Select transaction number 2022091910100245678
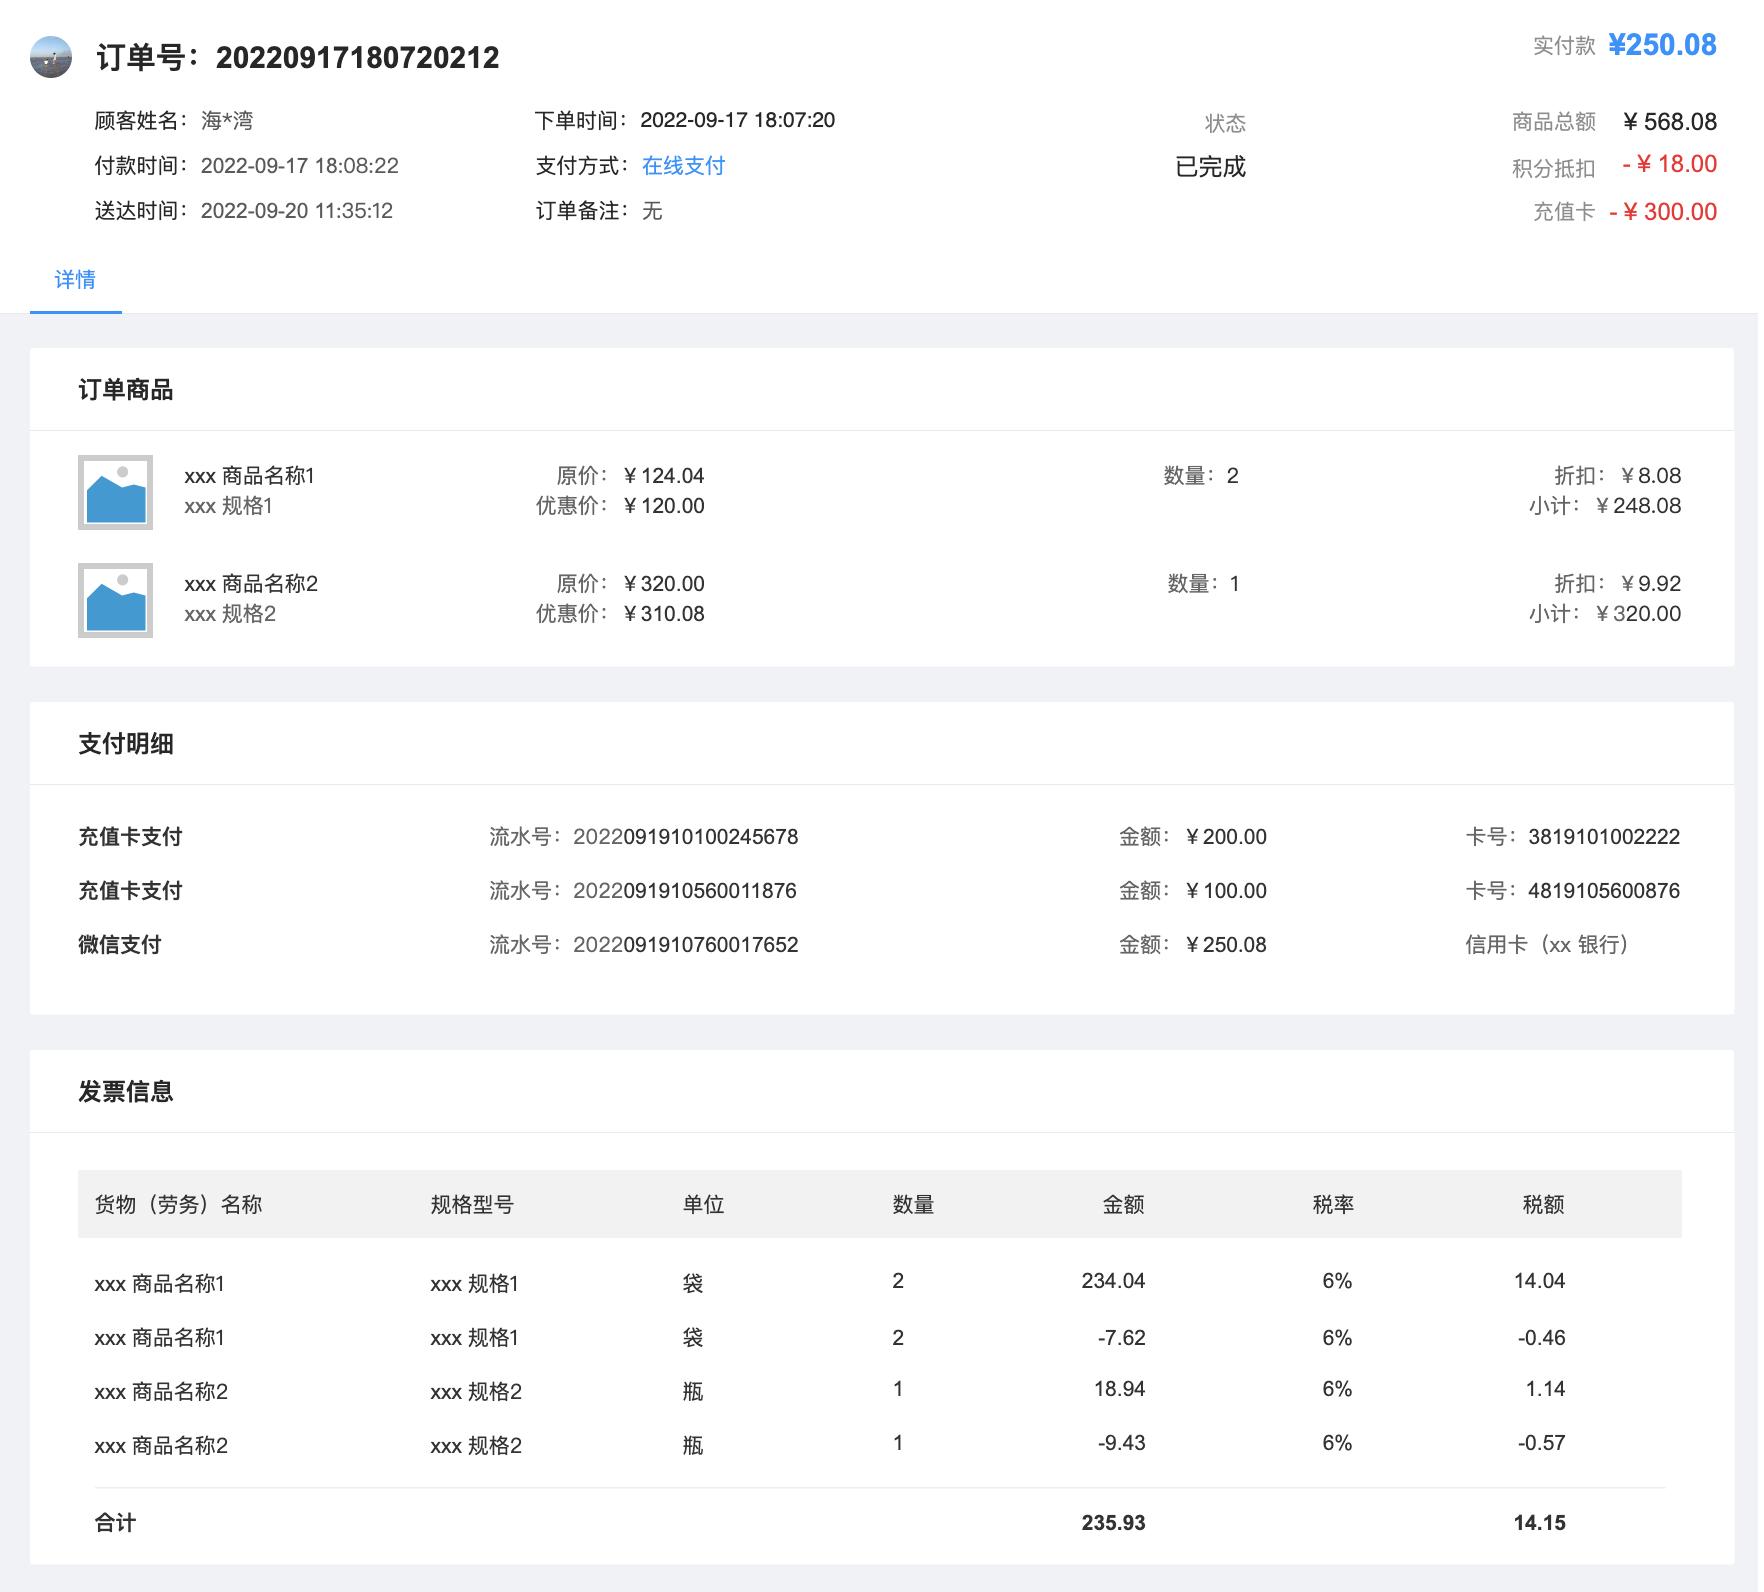This screenshot has height=1592, width=1764. coord(688,837)
